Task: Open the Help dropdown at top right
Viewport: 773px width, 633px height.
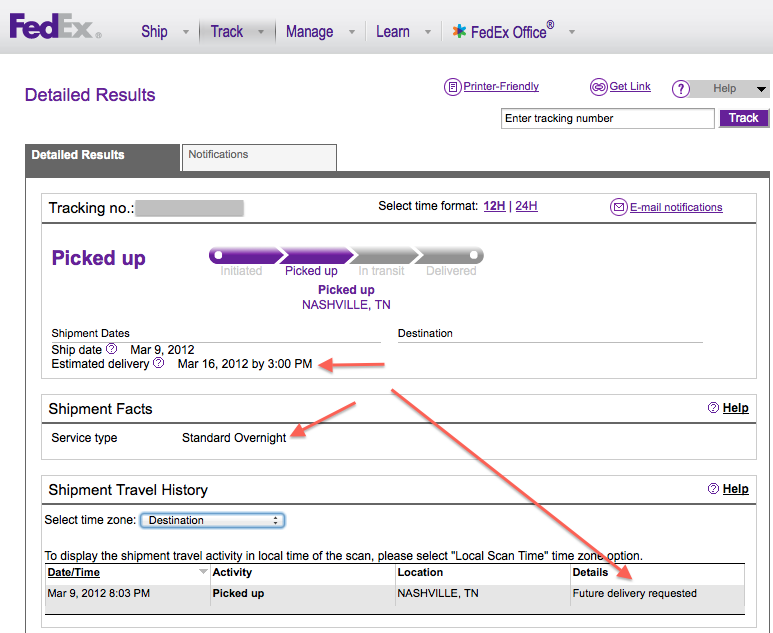Action: [x=728, y=89]
